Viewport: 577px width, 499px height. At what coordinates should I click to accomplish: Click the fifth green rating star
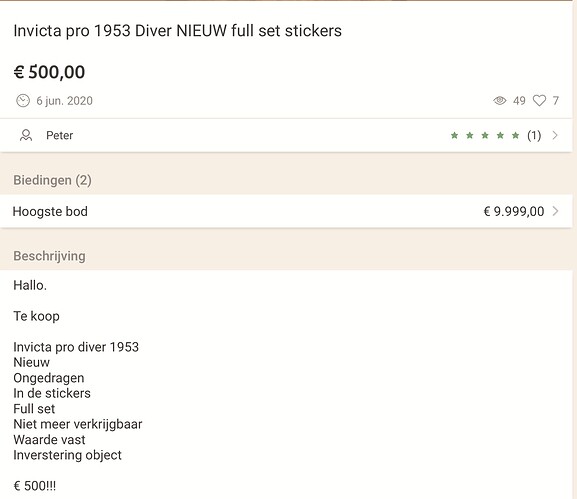pos(516,135)
